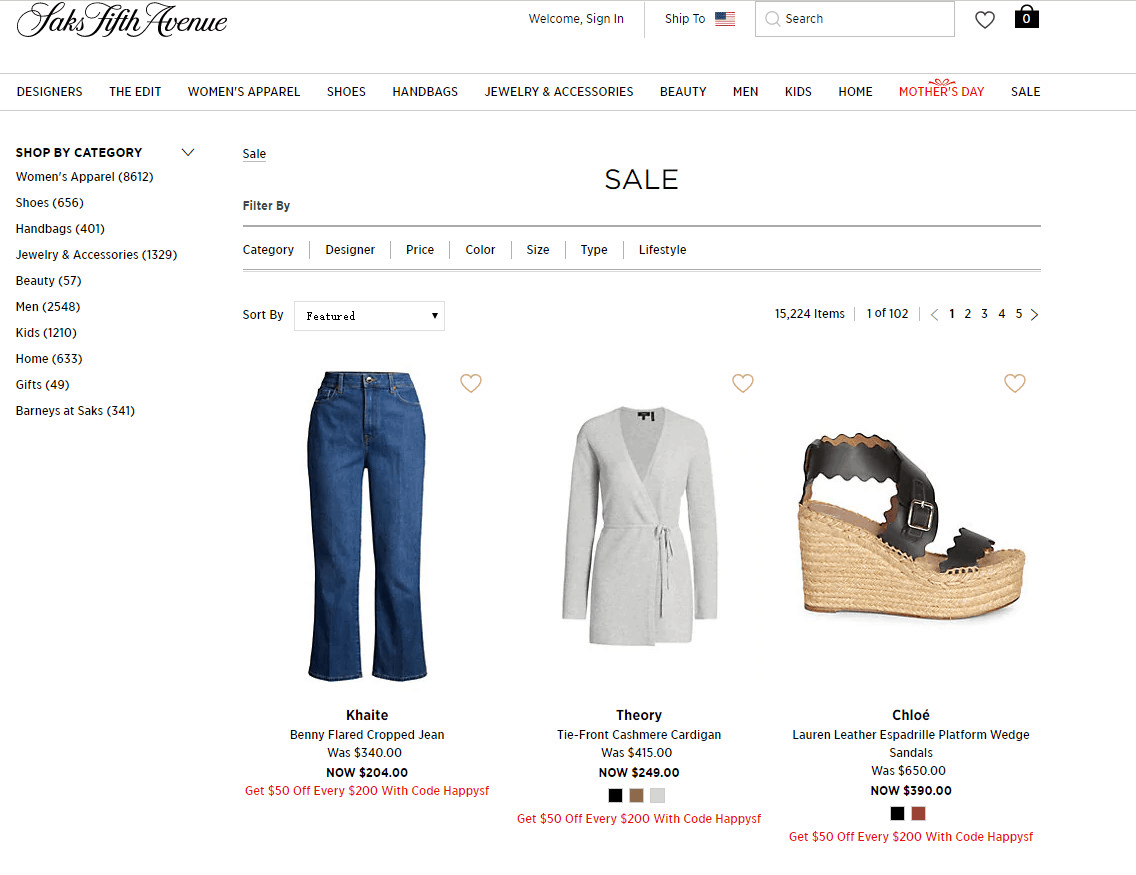Open the Shoes menu
The image size is (1136, 875).
[x=346, y=92]
